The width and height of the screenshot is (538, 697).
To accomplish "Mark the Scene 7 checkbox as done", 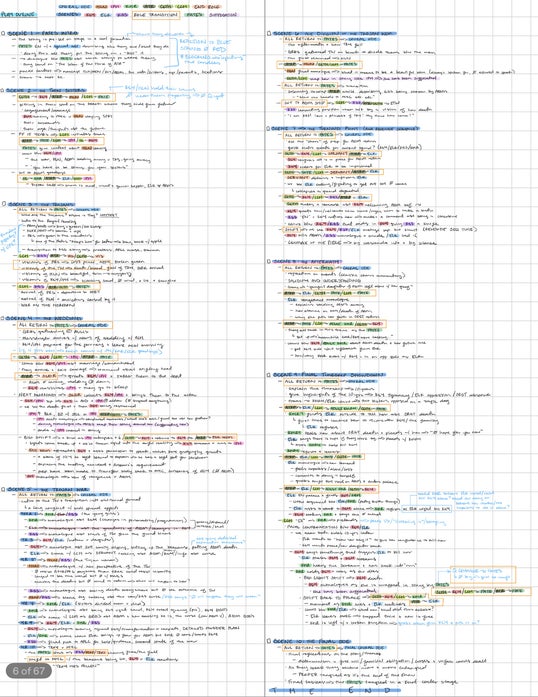I will point(269,128).
